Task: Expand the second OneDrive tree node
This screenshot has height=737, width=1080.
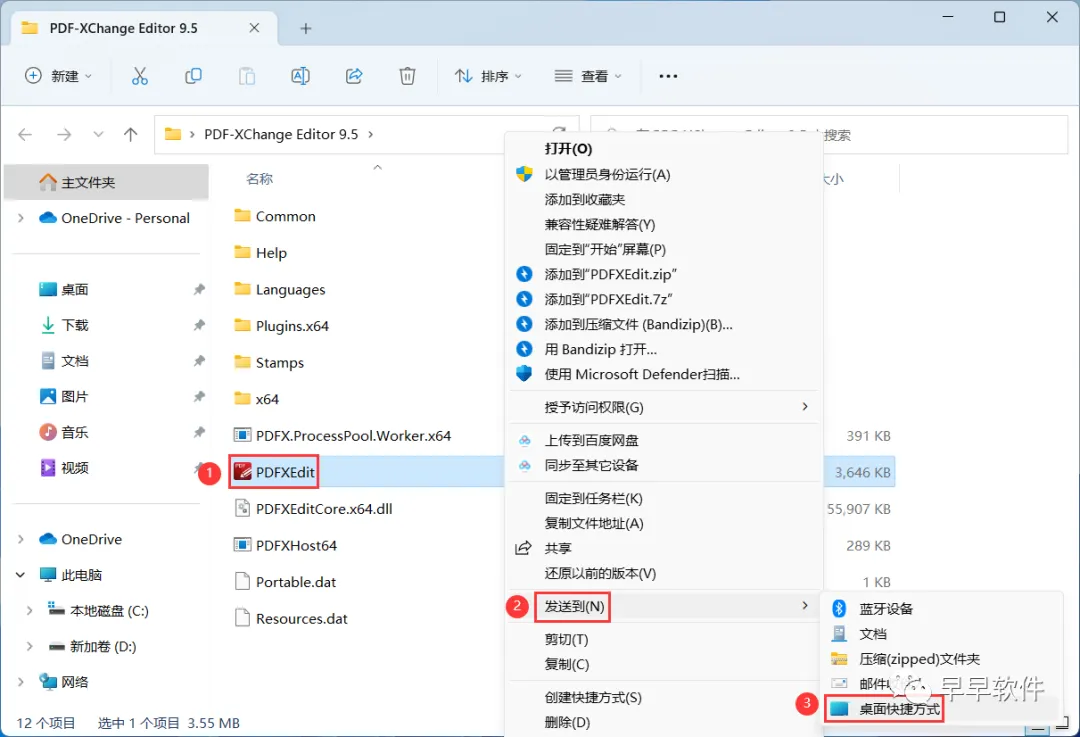Action: point(21,539)
